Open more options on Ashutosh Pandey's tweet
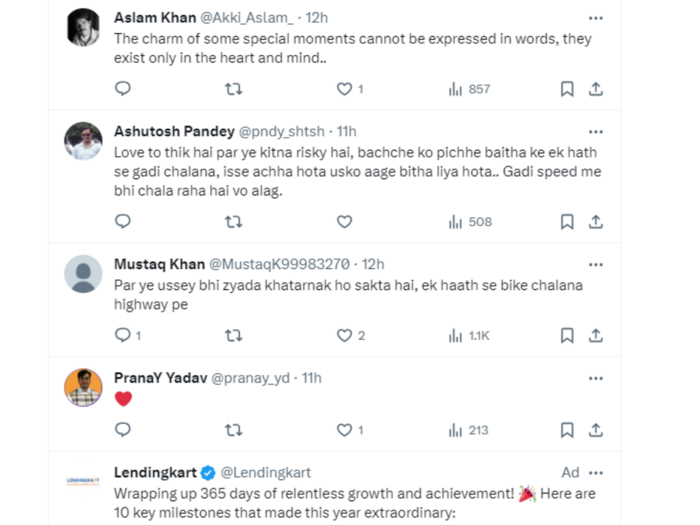 point(596,132)
